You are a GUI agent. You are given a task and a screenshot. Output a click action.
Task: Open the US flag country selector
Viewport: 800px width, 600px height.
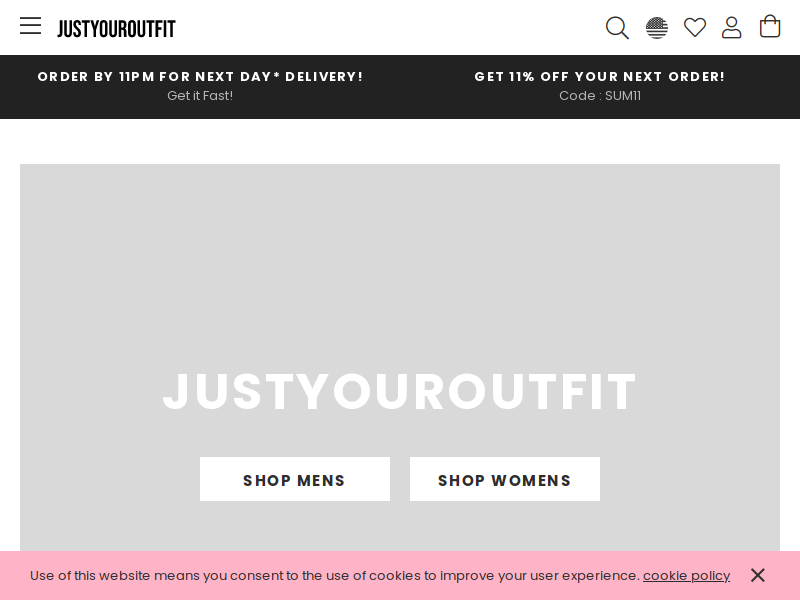click(x=657, y=28)
